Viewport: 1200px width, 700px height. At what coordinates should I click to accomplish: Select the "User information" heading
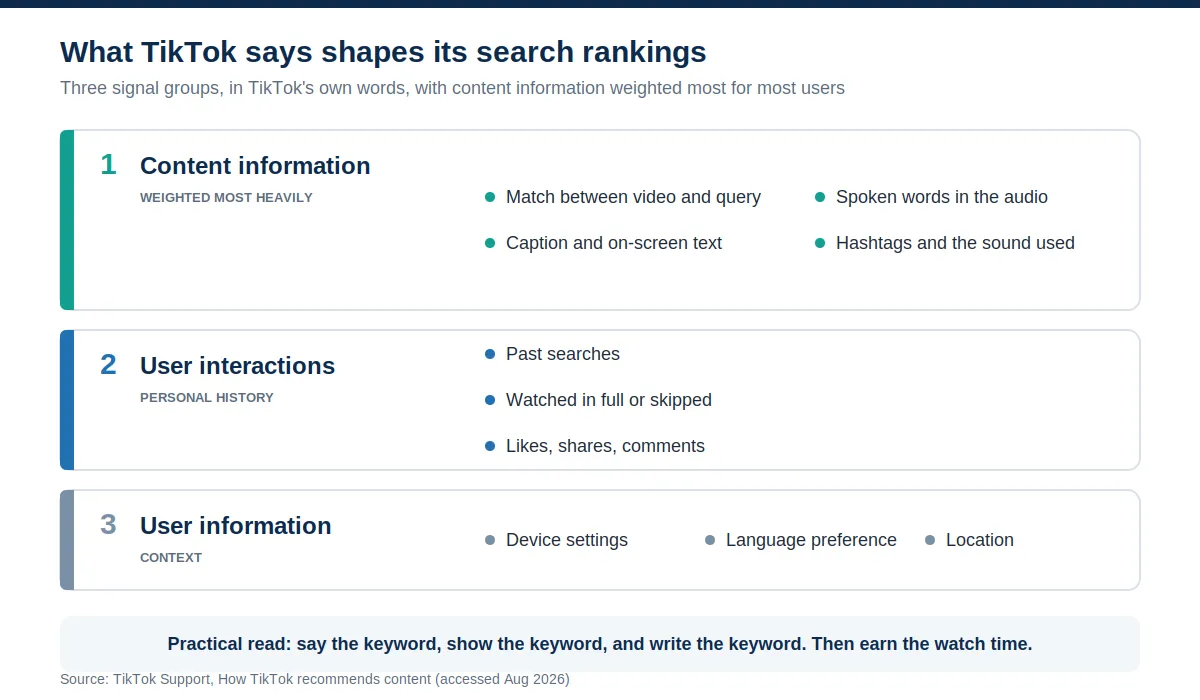(235, 526)
